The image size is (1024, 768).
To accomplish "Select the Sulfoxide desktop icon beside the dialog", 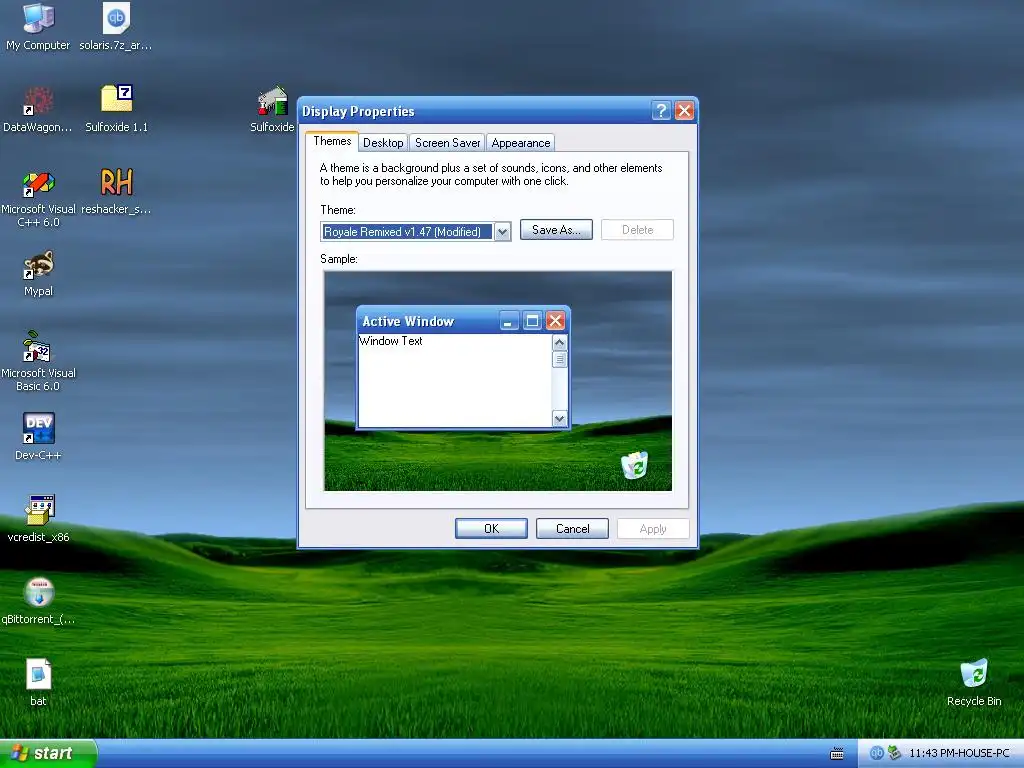I will click(272, 108).
